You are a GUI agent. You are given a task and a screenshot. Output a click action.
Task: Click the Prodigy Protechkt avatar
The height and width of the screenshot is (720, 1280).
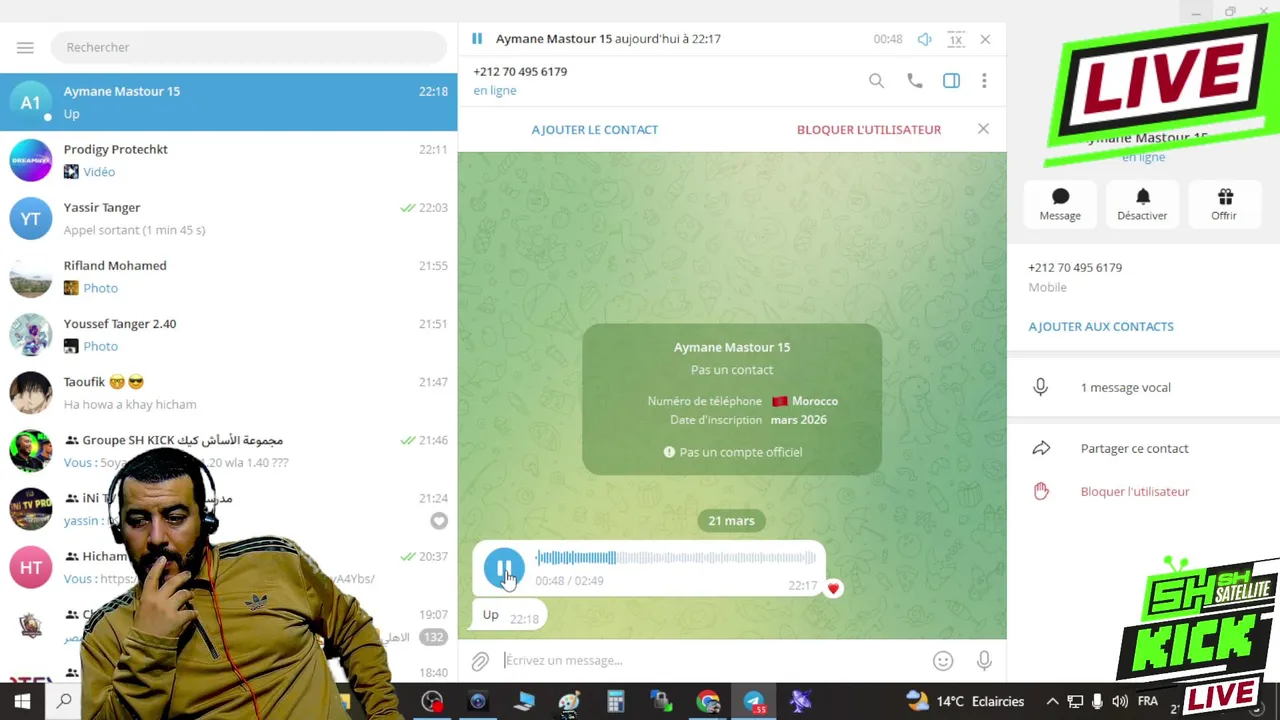coord(31,160)
